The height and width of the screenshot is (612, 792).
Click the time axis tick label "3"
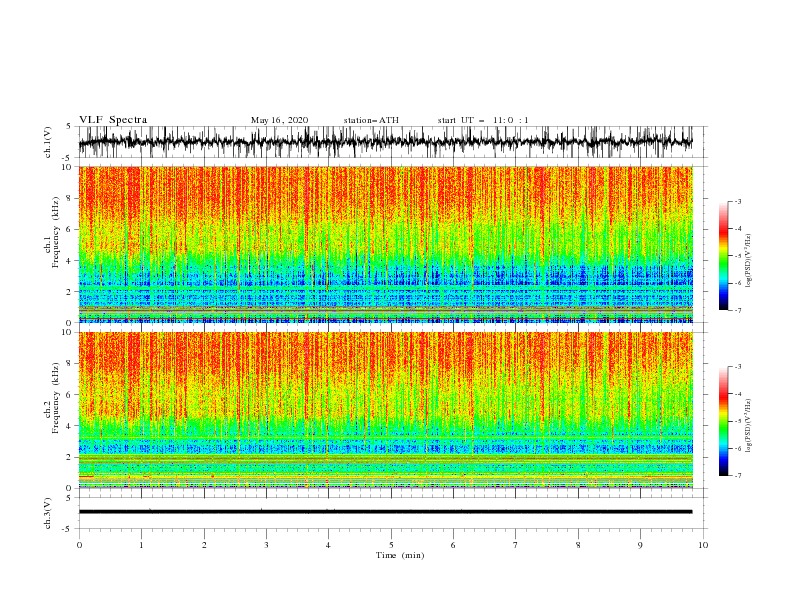[266, 545]
